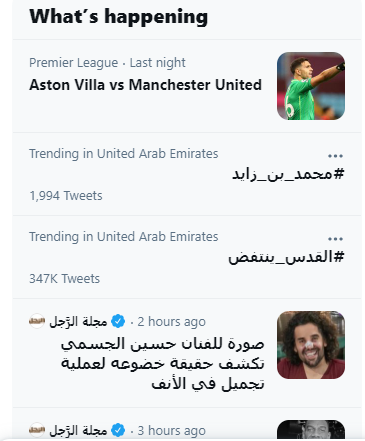Click the 347K Tweets count
Screen dimensions: 365x441
[65, 279]
